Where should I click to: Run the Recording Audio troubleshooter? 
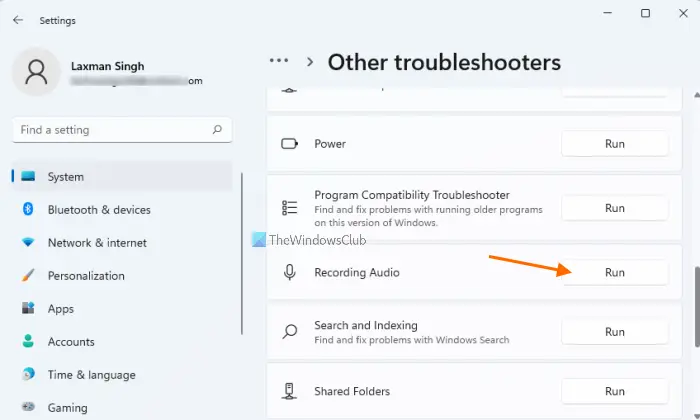[x=615, y=272]
